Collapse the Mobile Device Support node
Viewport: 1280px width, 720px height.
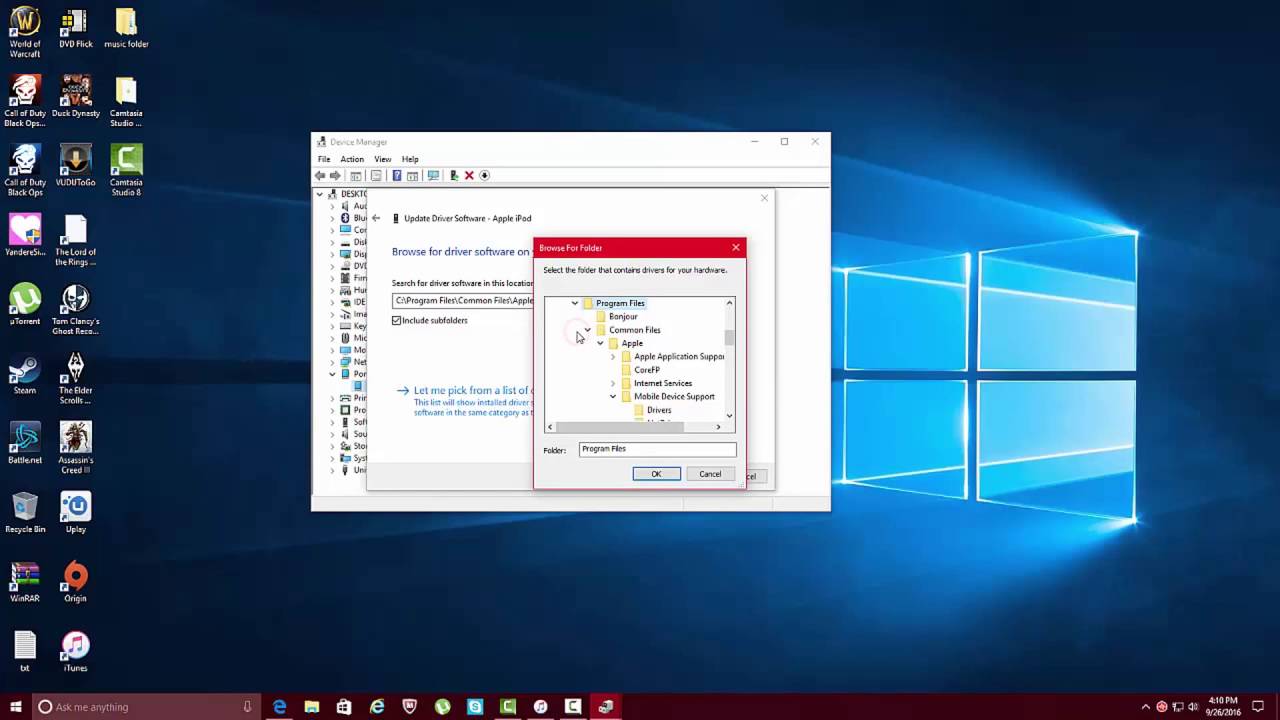click(613, 396)
